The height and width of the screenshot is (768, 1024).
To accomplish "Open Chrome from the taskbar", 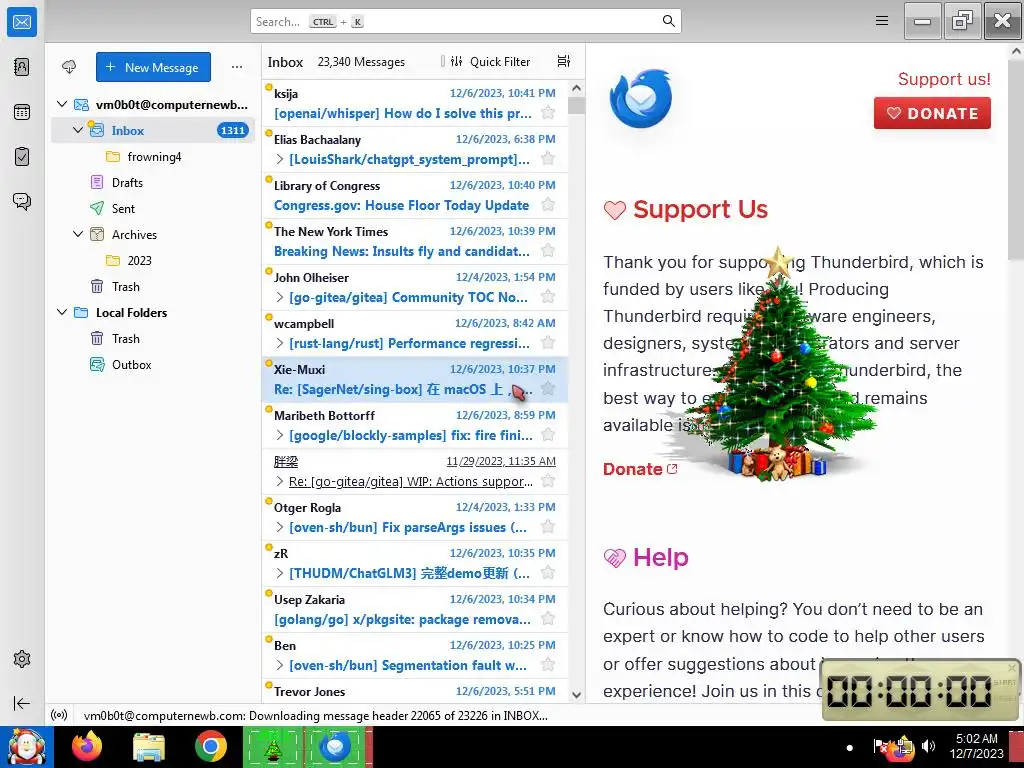I will point(211,746).
